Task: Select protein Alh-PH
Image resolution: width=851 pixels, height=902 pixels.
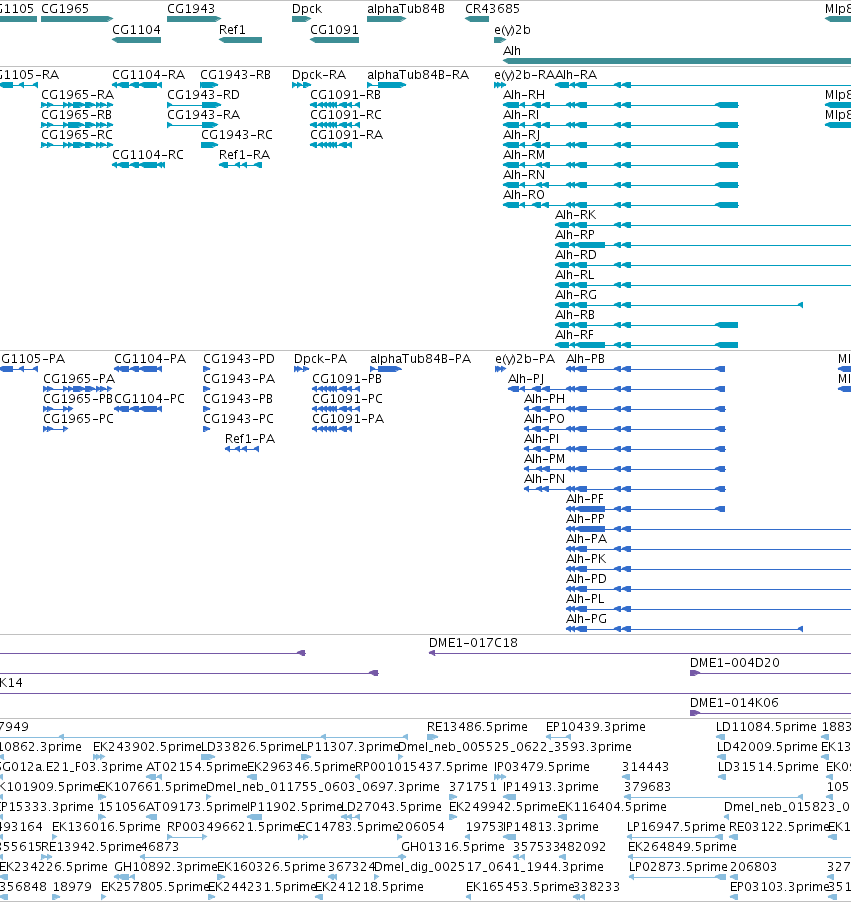Action: [x=624, y=409]
